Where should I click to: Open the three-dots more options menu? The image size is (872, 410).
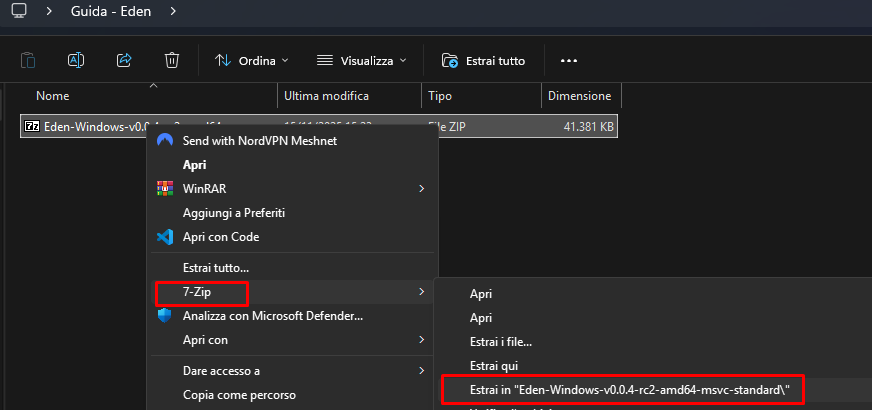[568, 61]
